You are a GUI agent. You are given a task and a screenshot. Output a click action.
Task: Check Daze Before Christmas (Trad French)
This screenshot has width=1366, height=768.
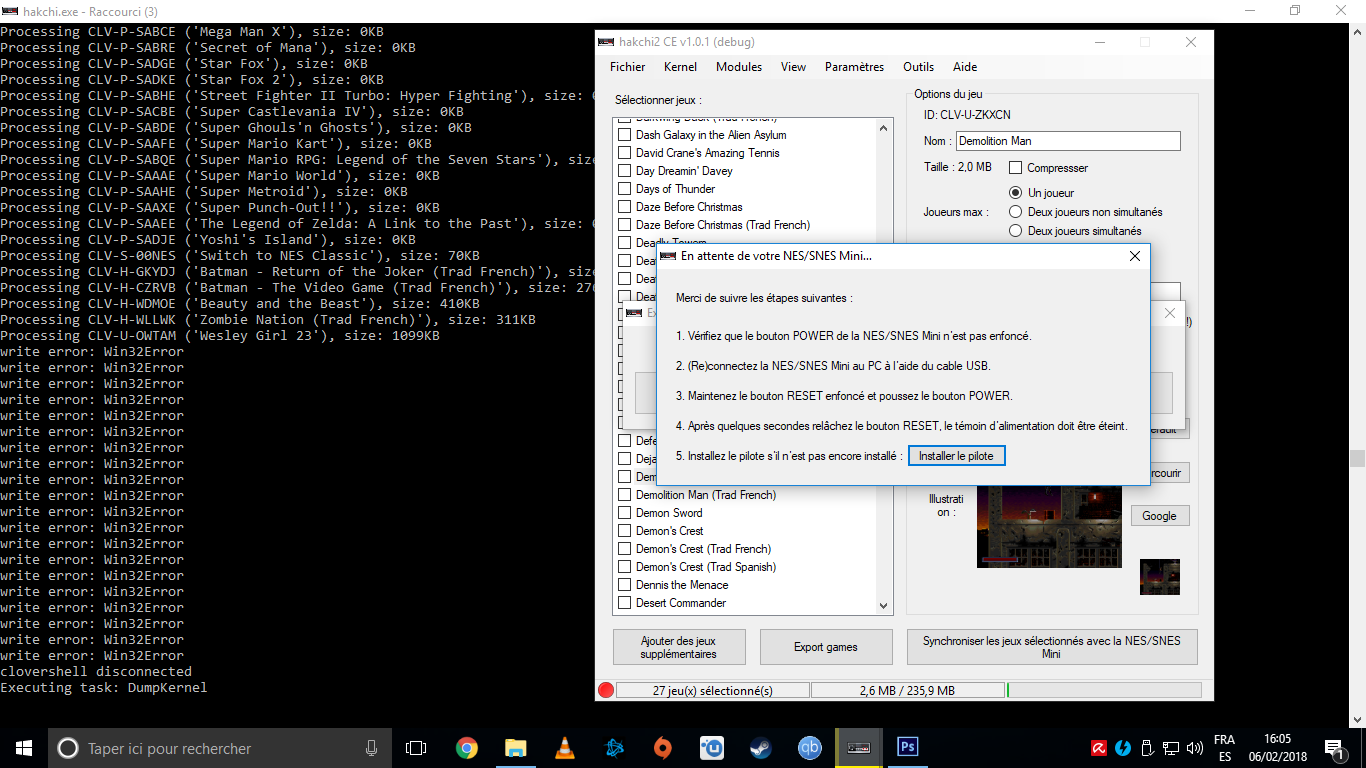point(625,225)
